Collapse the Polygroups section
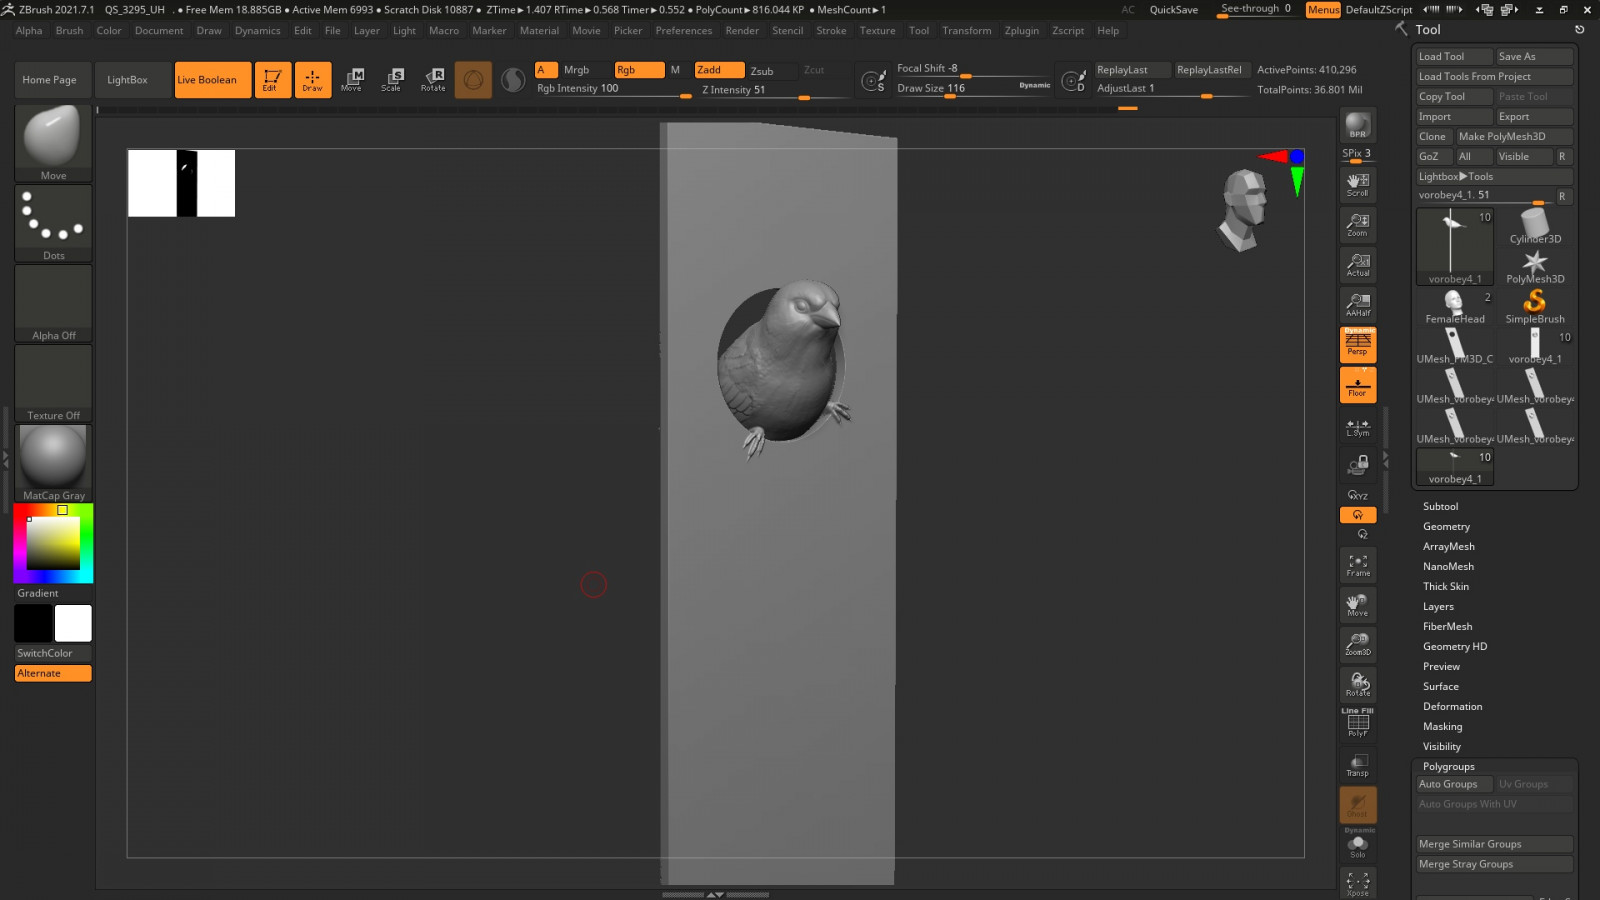The width and height of the screenshot is (1600, 900). (x=1448, y=767)
